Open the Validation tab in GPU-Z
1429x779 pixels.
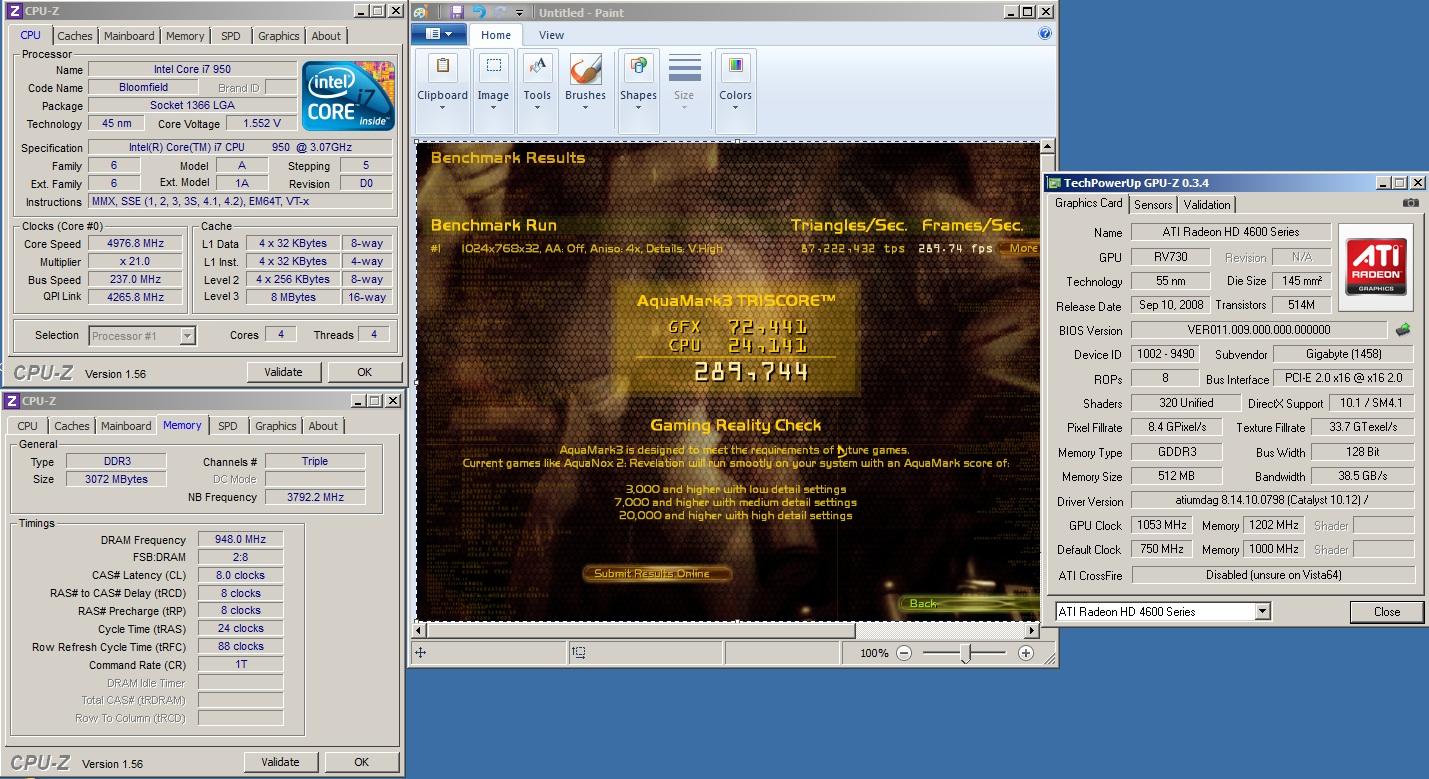click(x=1207, y=204)
